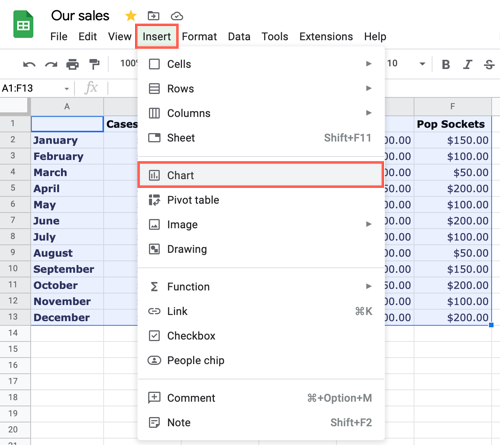Click the February cell
Screen dimensions: 500x445
click(67, 156)
